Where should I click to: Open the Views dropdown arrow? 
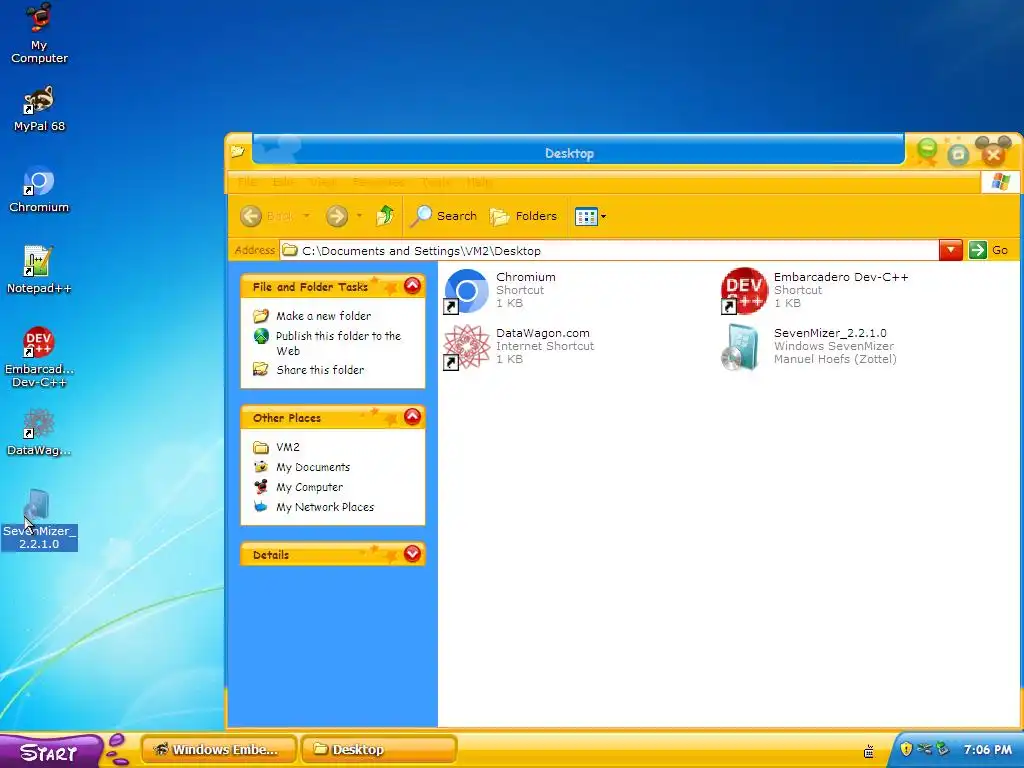603,216
